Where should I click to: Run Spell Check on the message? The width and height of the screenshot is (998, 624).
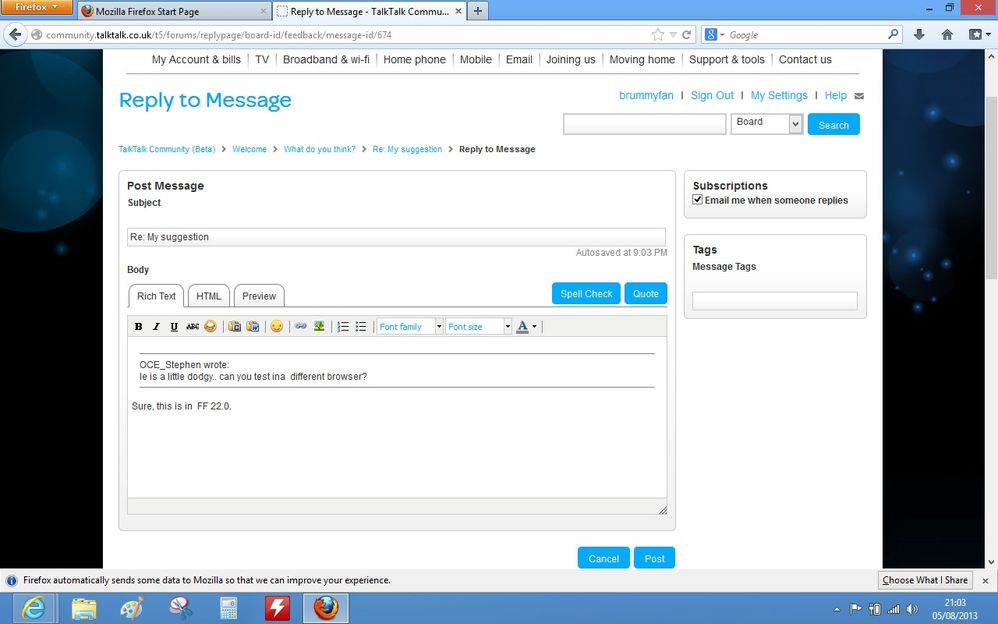(586, 293)
